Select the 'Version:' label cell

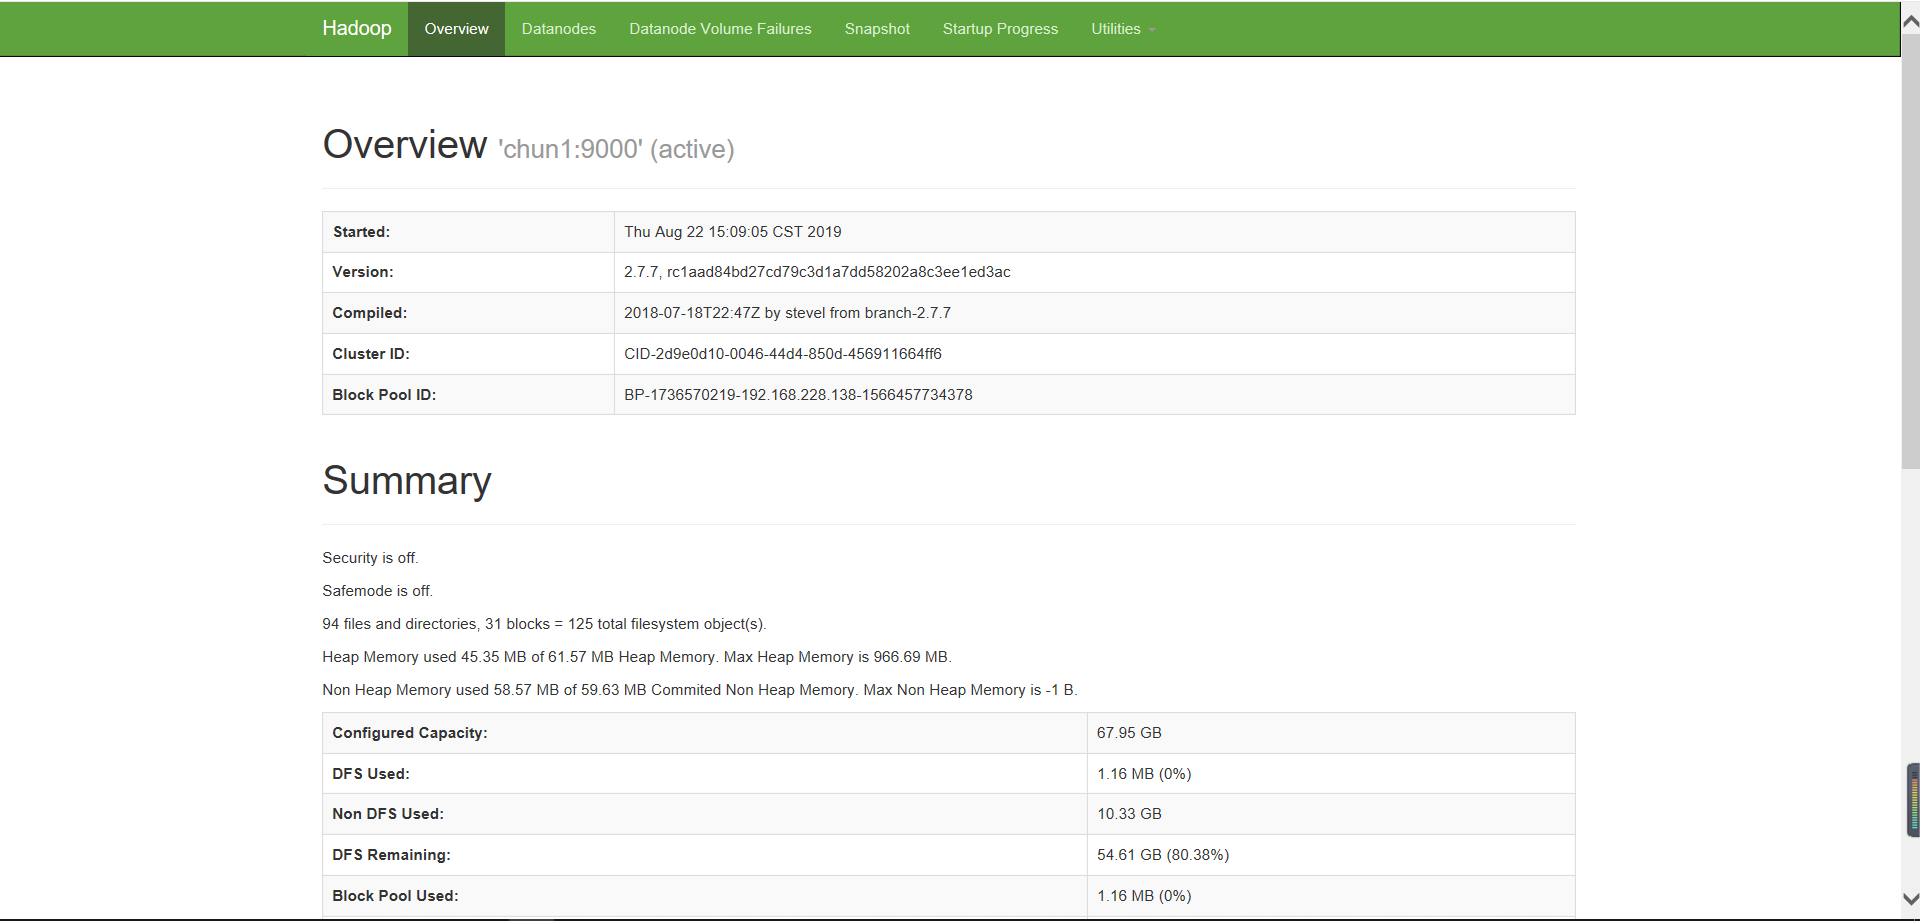[468, 272]
